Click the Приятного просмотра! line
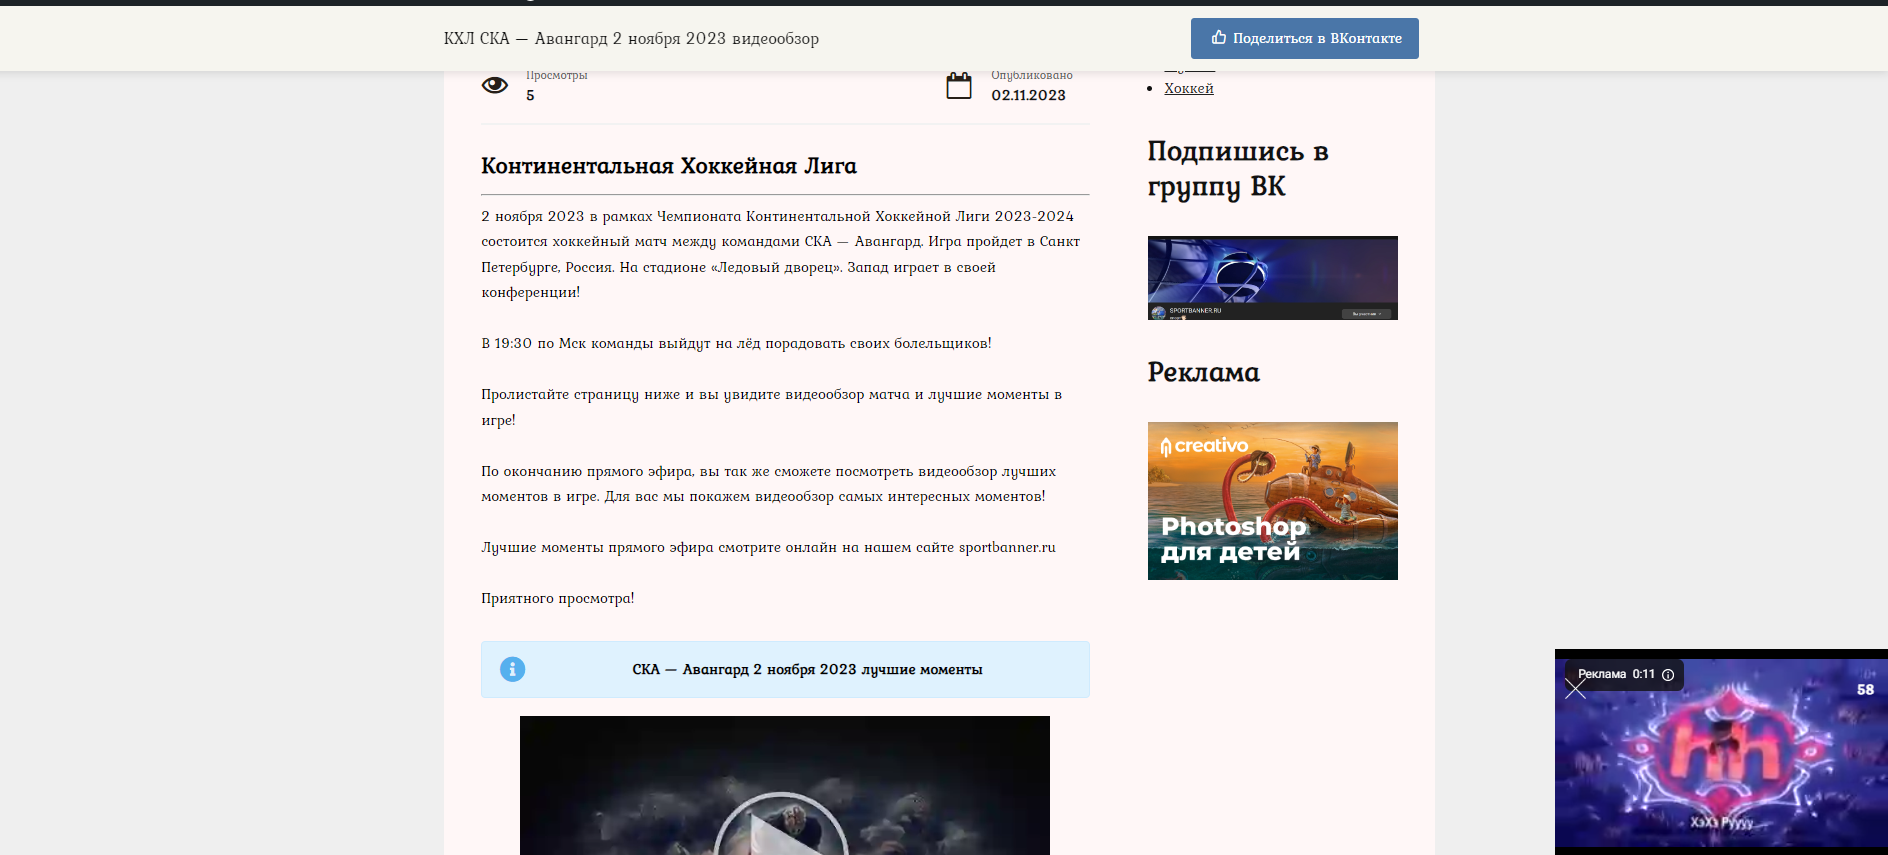The width and height of the screenshot is (1888, 855). coord(558,598)
